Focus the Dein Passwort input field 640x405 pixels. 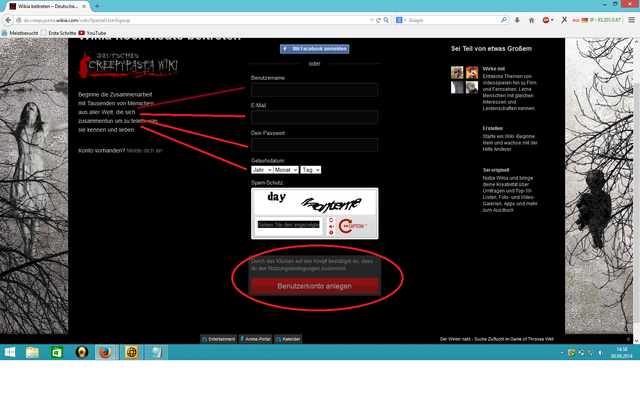point(314,145)
